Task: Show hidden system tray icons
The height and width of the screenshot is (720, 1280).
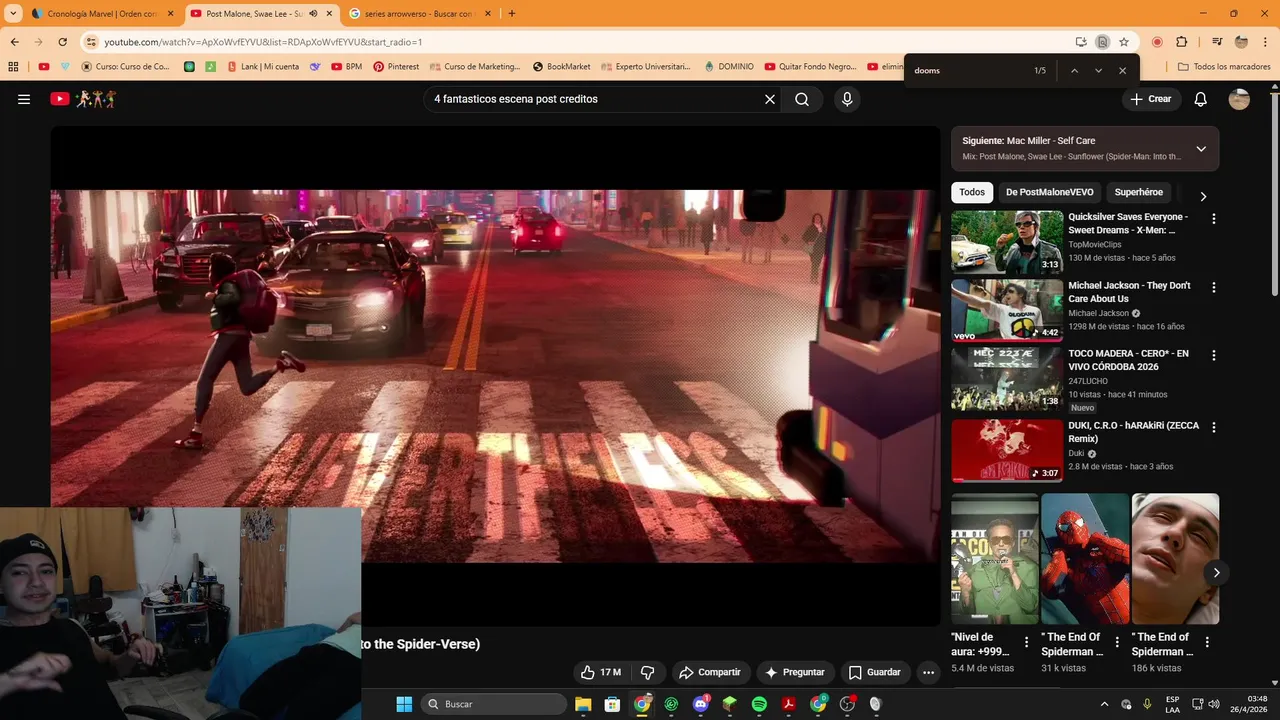Action: coord(1104,704)
